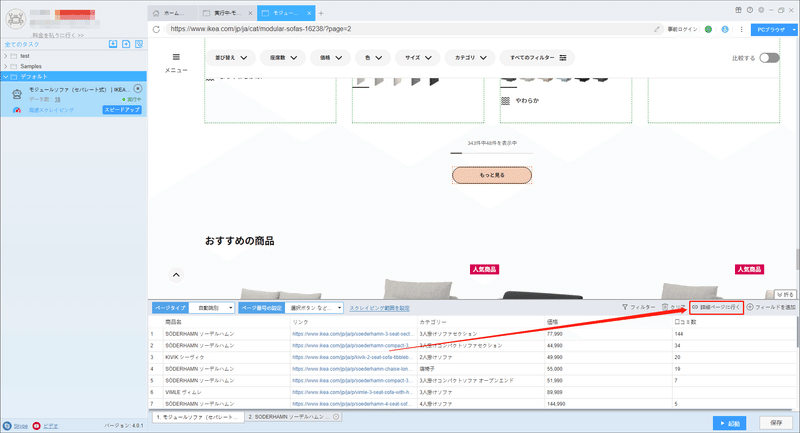Open the three-dot more options menu
Viewport: 800px width, 433px height.
coord(741,29)
